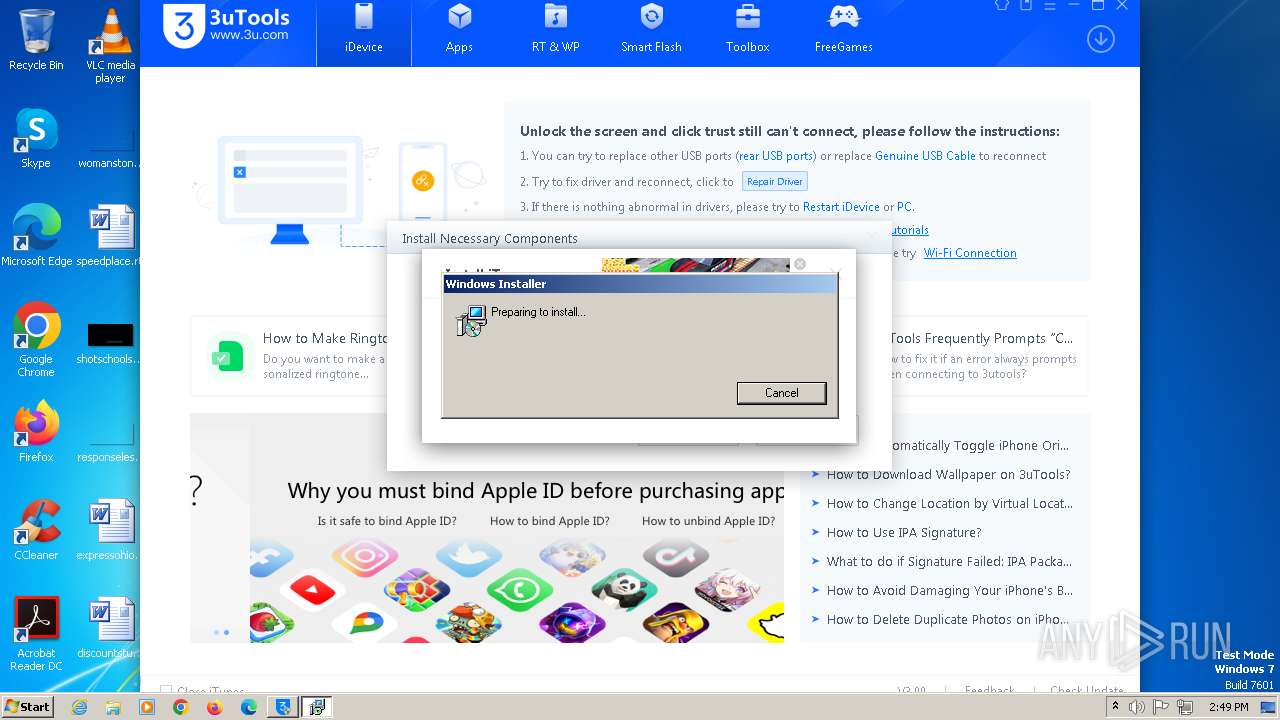1280x720 pixels.
Task: Open File Explorer from the taskbar
Action: click(x=113, y=707)
